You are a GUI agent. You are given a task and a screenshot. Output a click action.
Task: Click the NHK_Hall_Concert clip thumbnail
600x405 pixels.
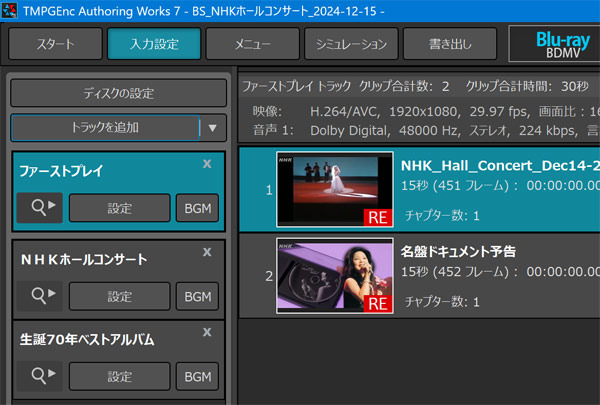click(335, 189)
